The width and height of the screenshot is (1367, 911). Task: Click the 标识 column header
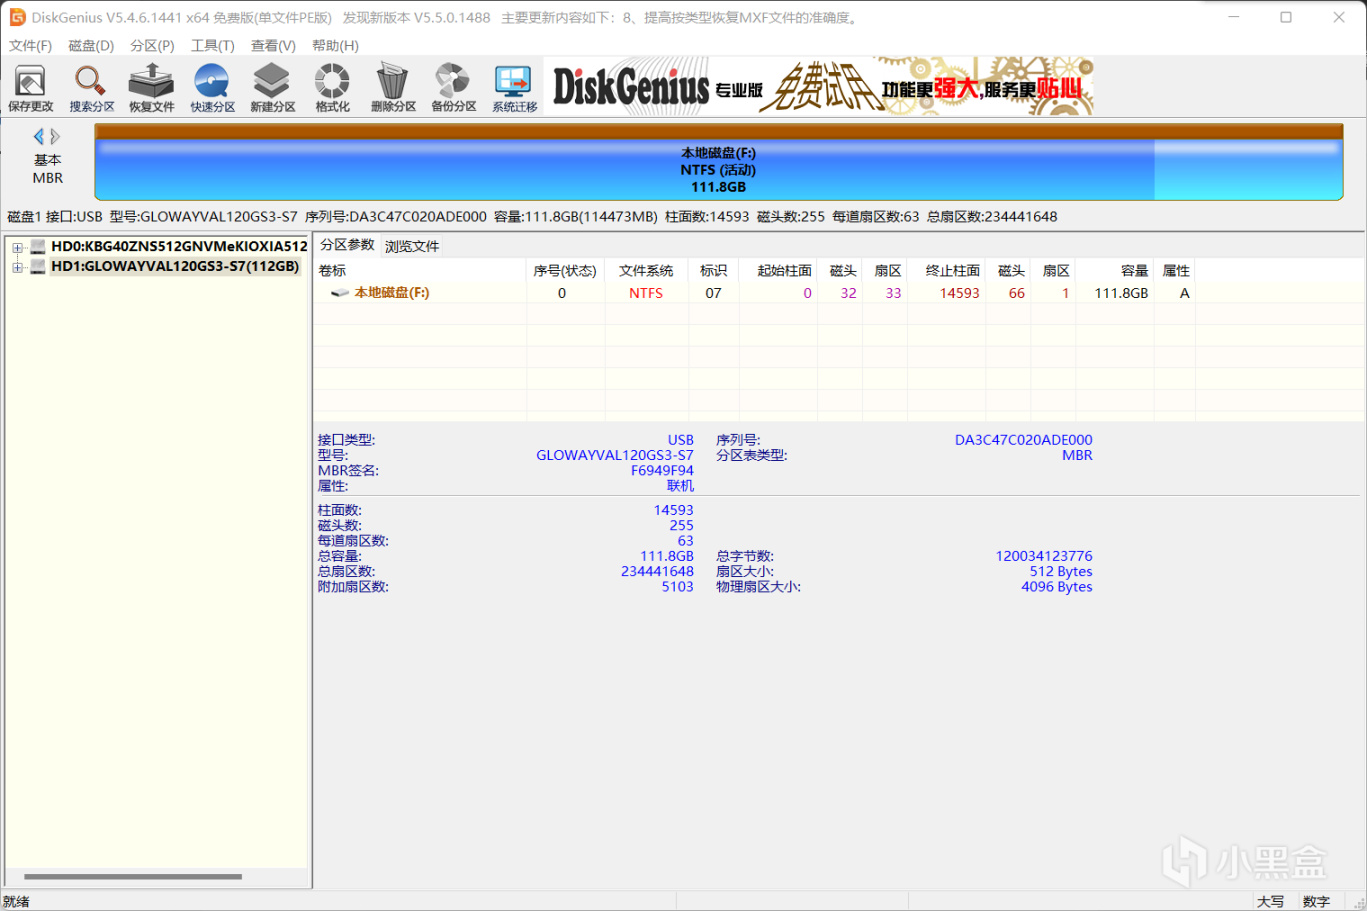[713, 271]
